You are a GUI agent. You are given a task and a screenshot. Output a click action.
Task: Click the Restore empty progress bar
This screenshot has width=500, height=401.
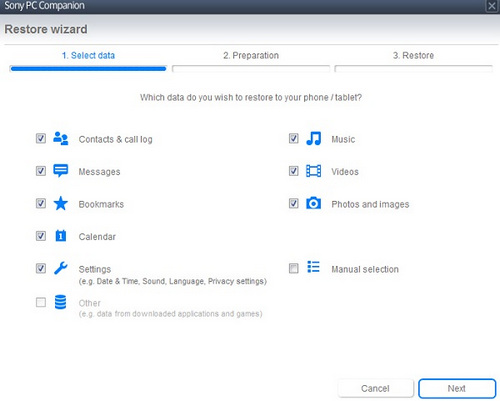(x=413, y=69)
